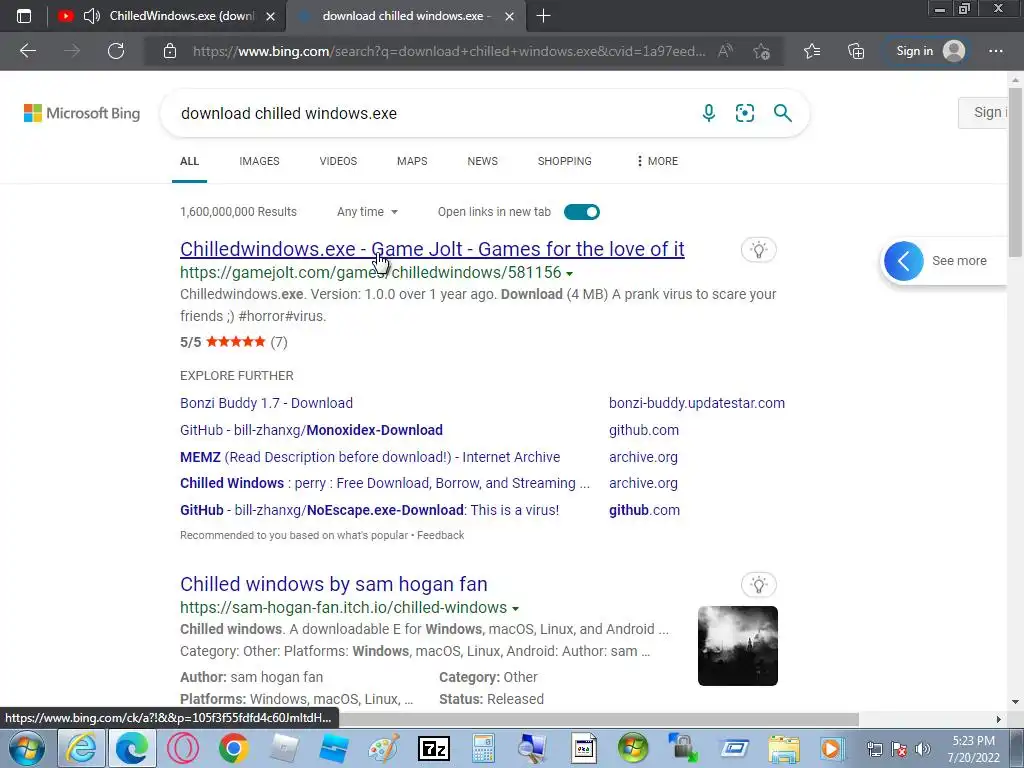Image resolution: width=1024 pixels, height=768 pixels.
Task: Open Chilledwindows.exe Game Jolt result link
Action: (432, 249)
